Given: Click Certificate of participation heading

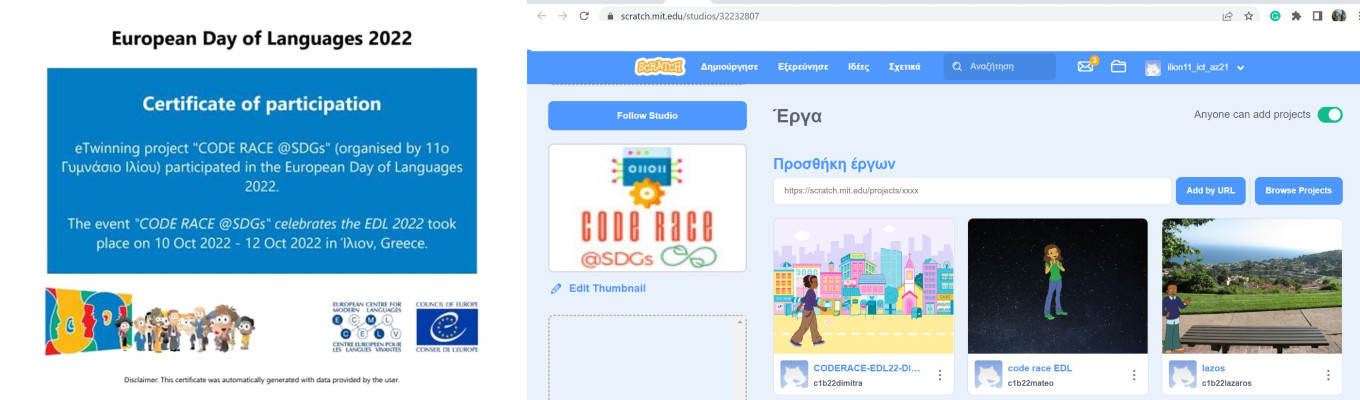Looking at the screenshot, I should click(x=262, y=104).
